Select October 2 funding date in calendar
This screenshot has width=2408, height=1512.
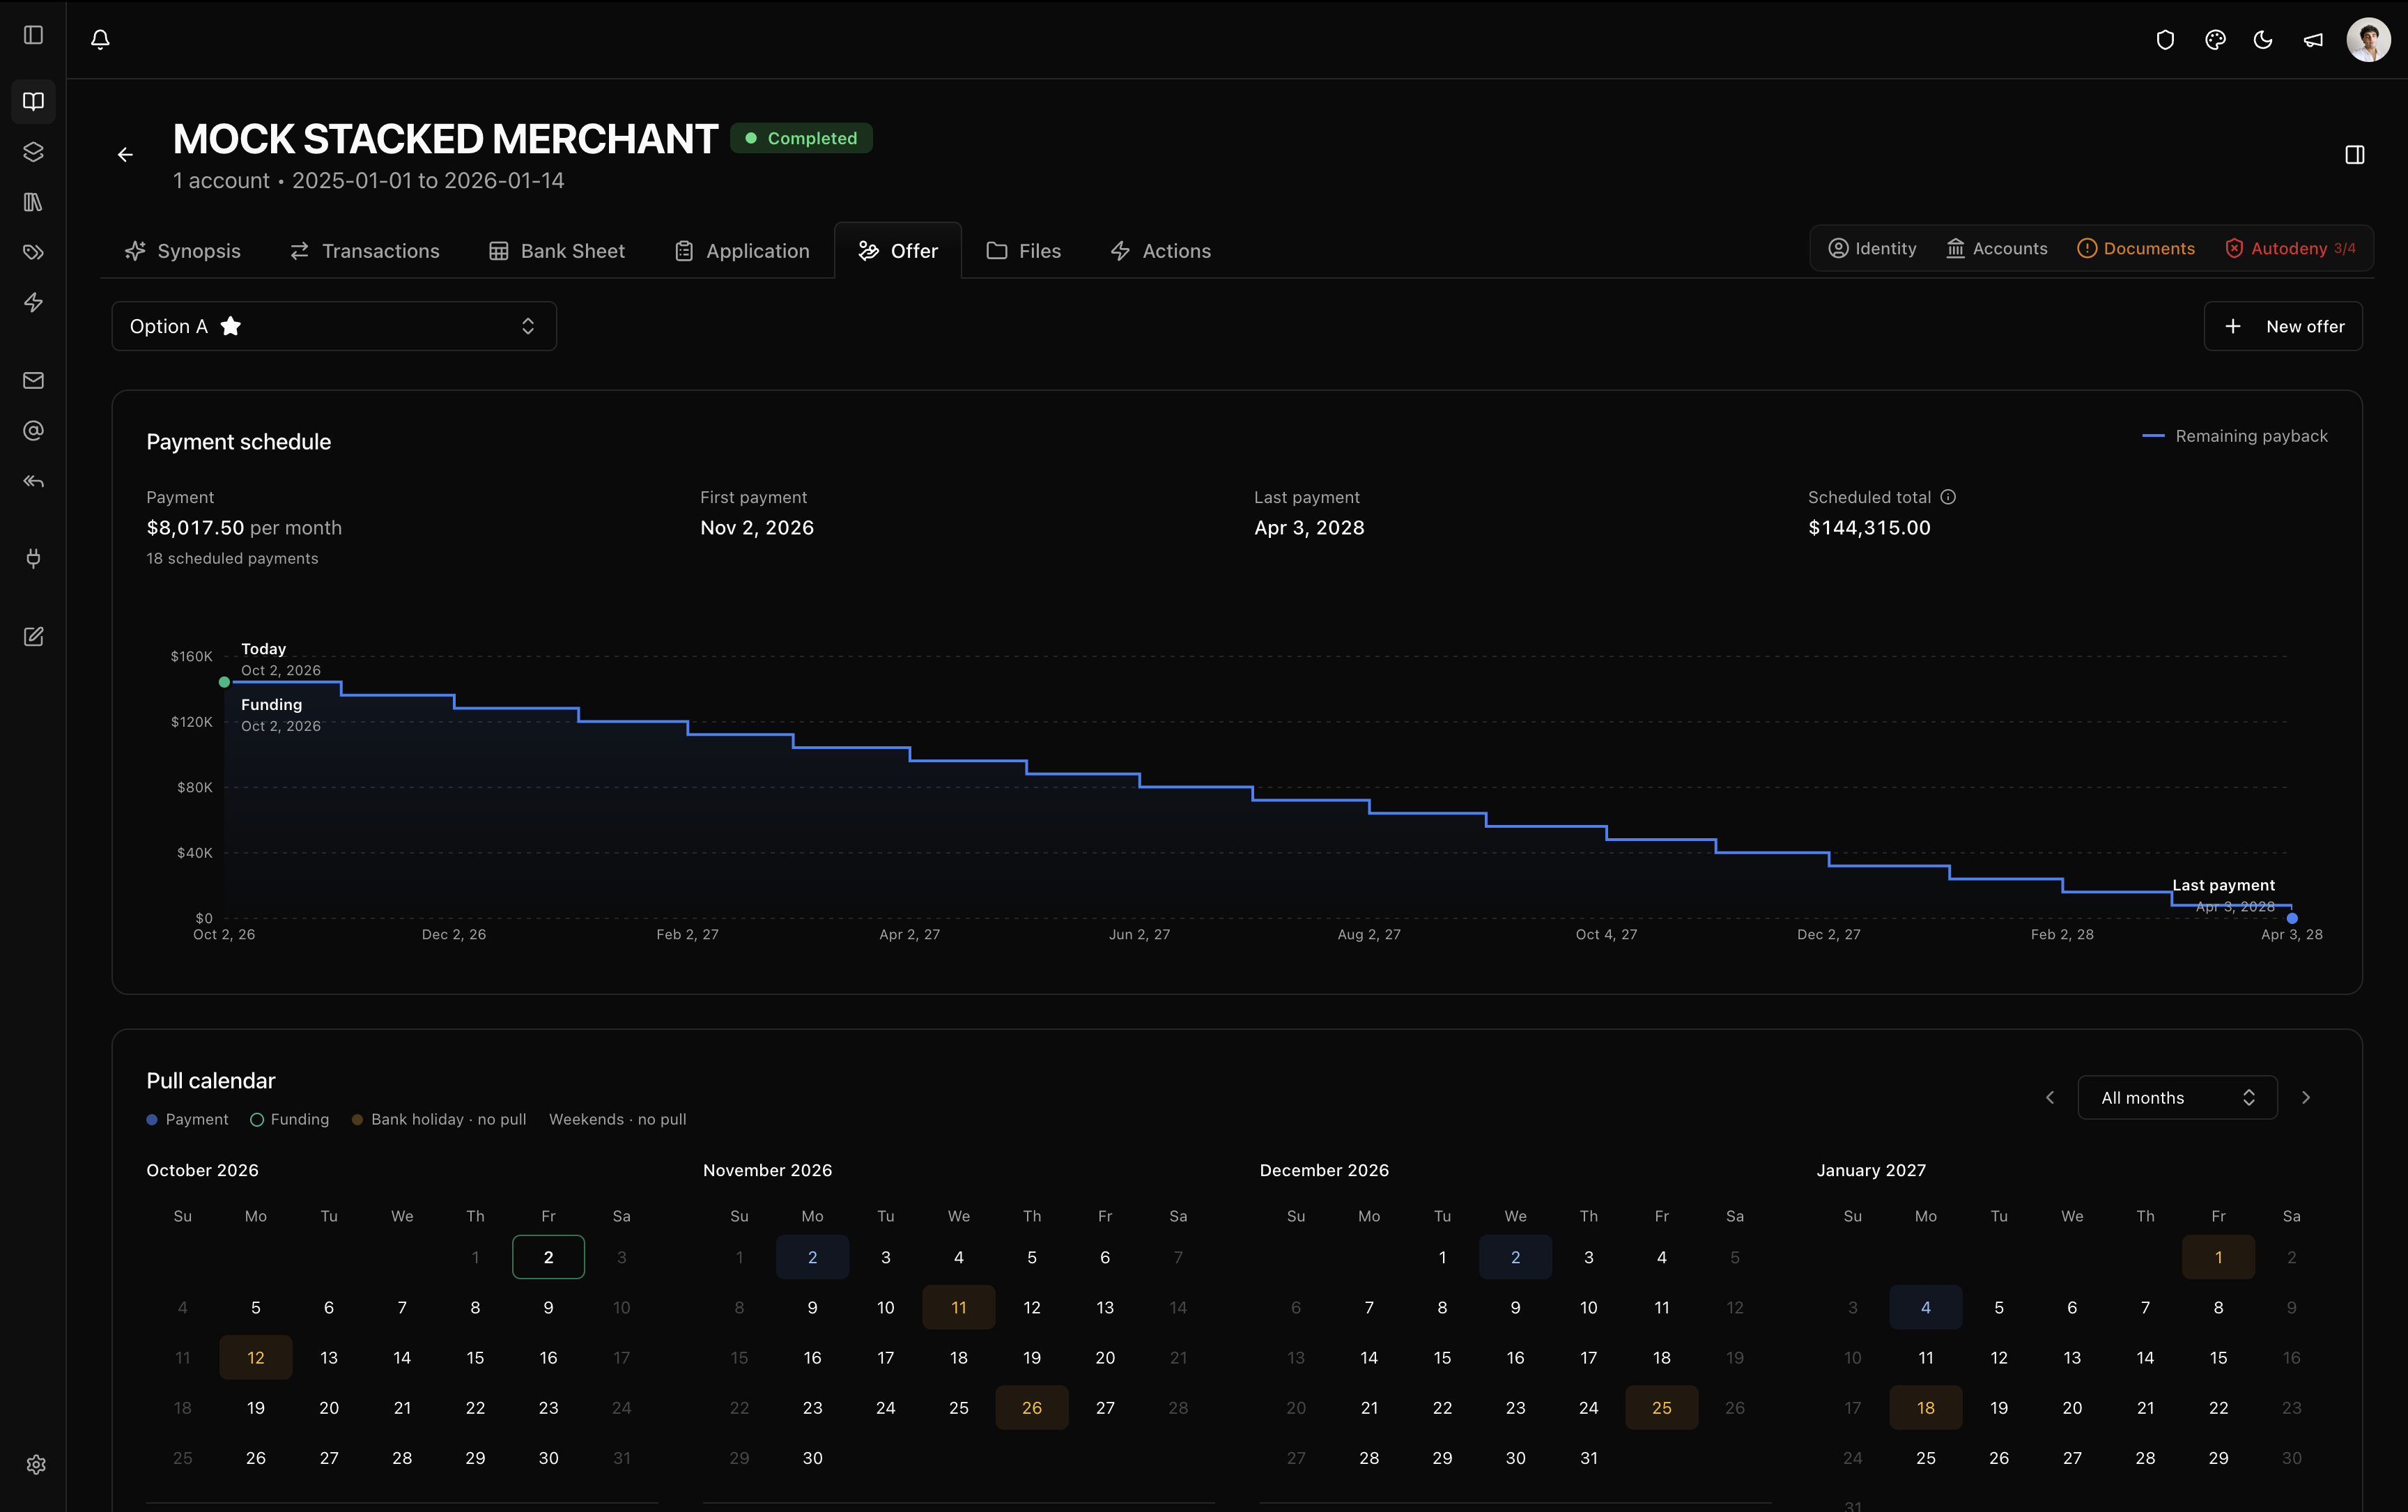tap(548, 1257)
